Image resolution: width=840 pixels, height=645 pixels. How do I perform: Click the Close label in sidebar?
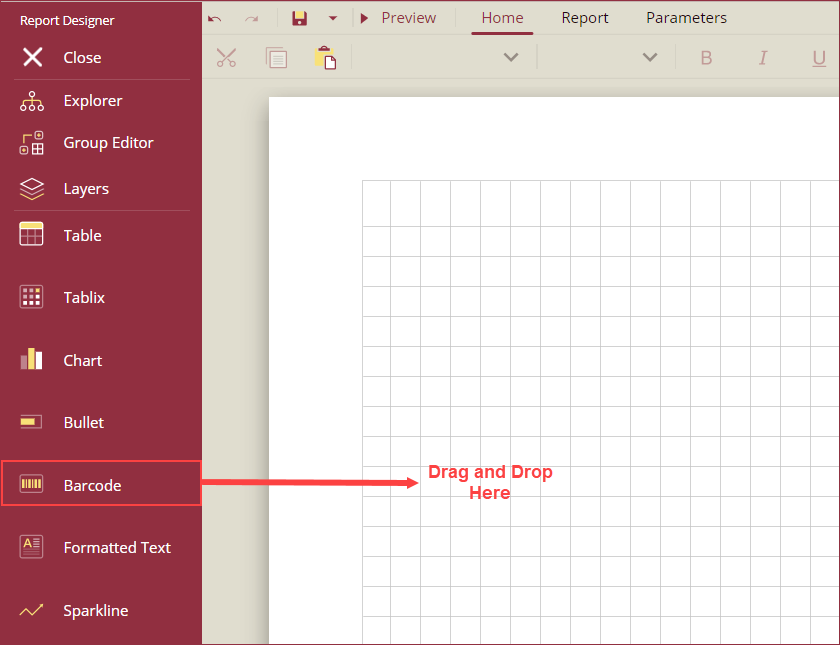click(x=82, y=57)
